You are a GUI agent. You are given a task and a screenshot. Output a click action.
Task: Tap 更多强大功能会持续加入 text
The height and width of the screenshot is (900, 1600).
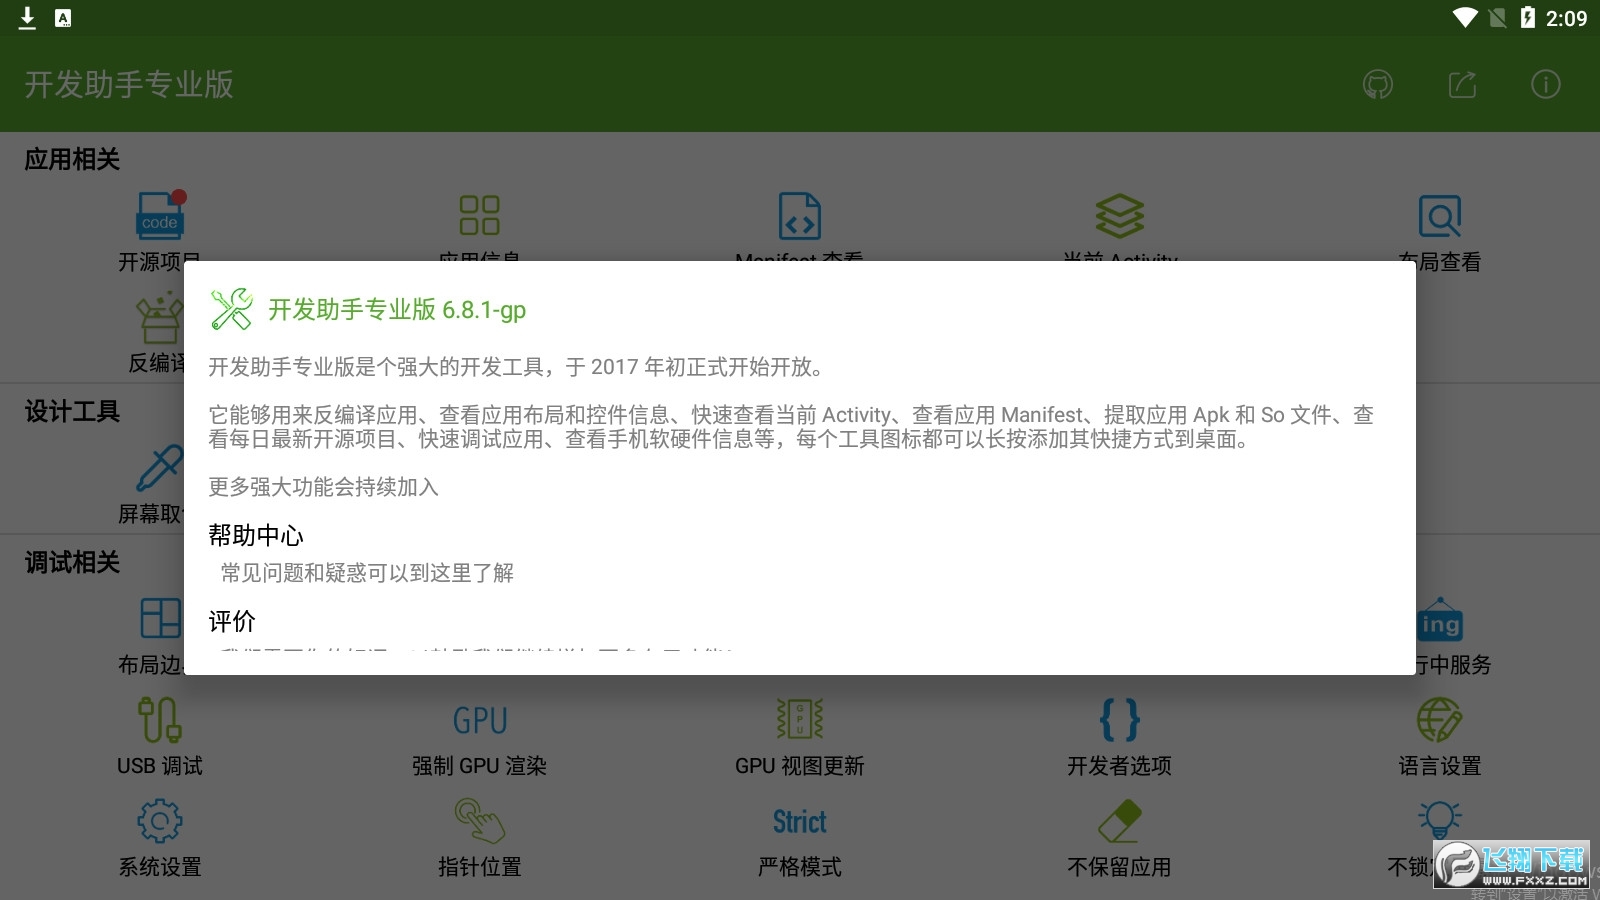point(323,487)
